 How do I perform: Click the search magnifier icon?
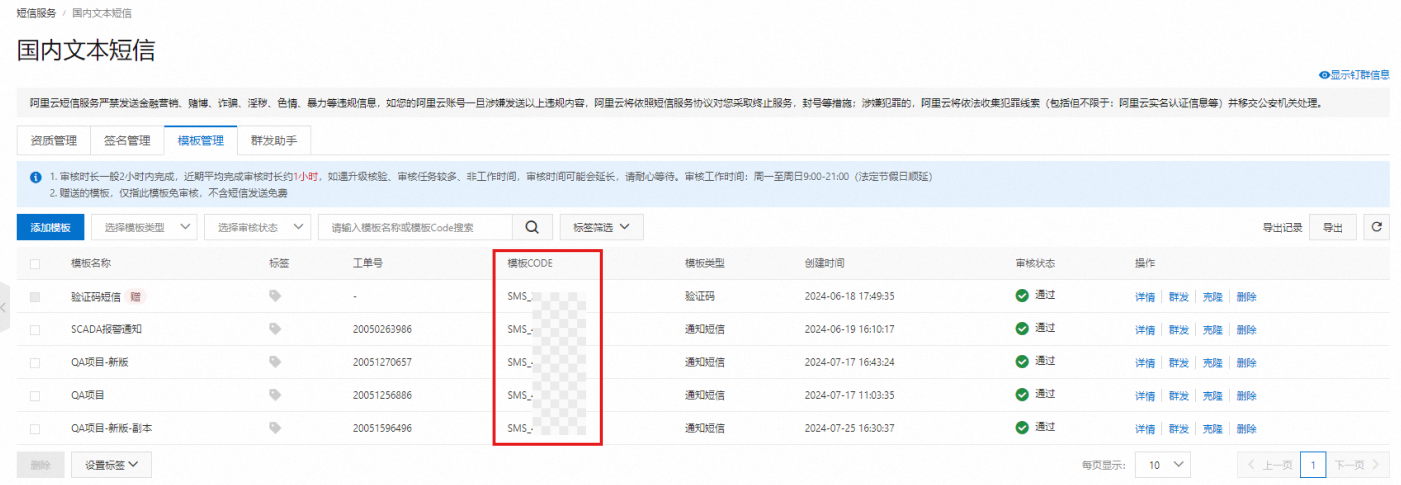point(532,228)
